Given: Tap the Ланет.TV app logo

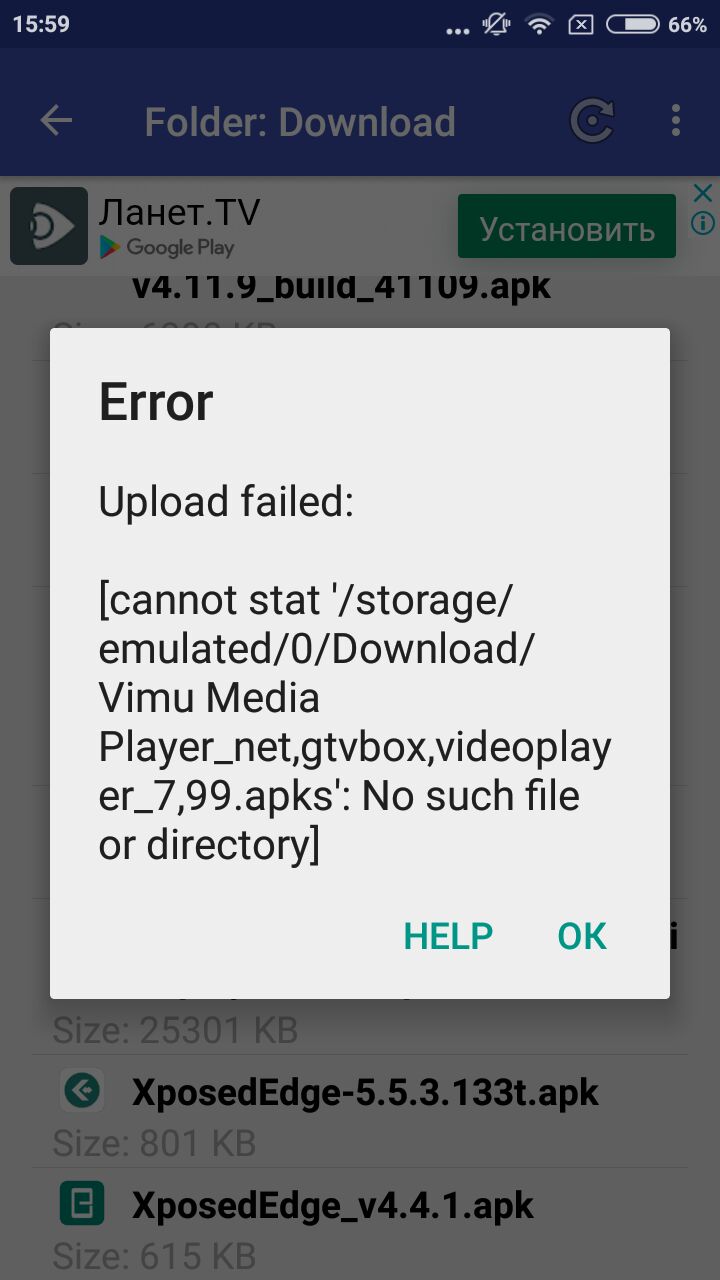Looking at the screenshot, I should click(x=49, y=227).
